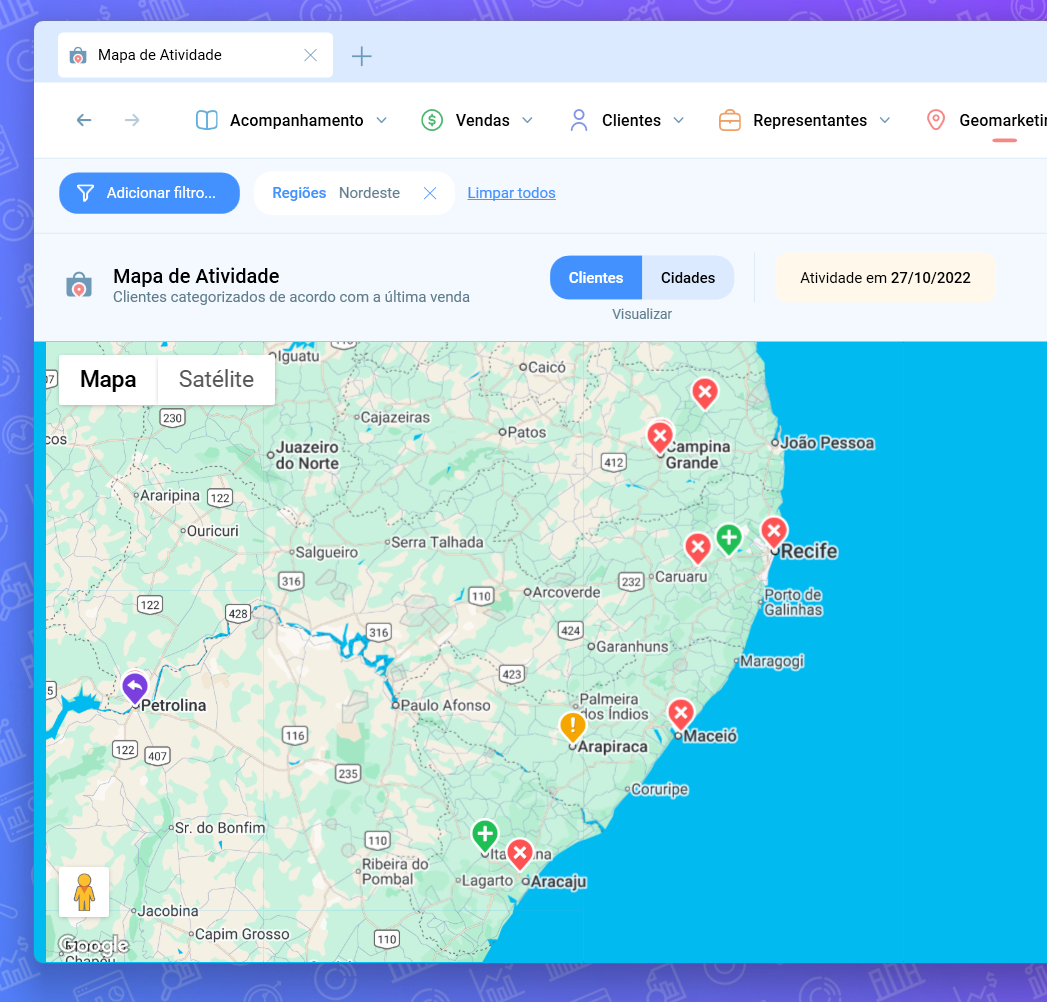Click the Limpar todos link
The width and height of the screenshot is (1047, 1002).
tap(511, 194)
